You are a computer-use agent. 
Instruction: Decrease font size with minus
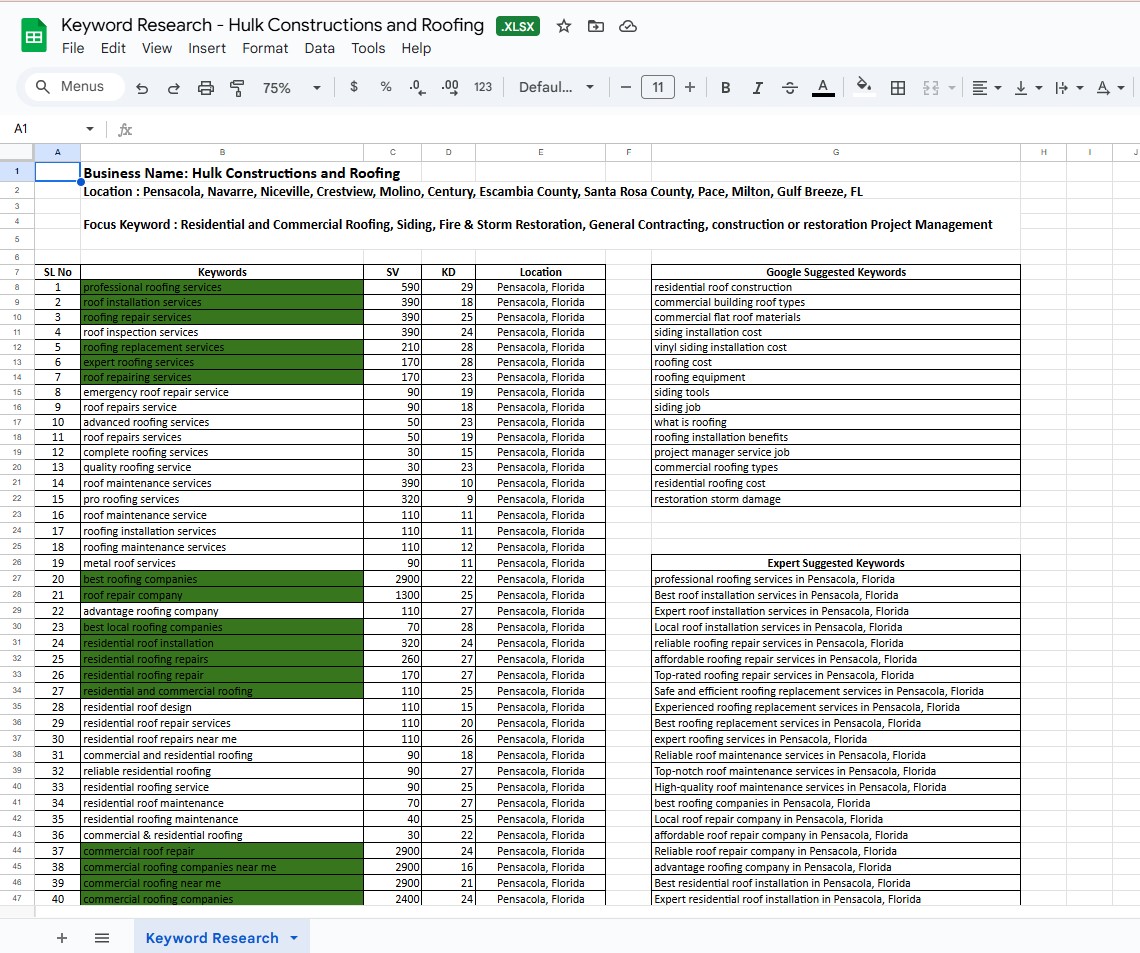[625, 87]
